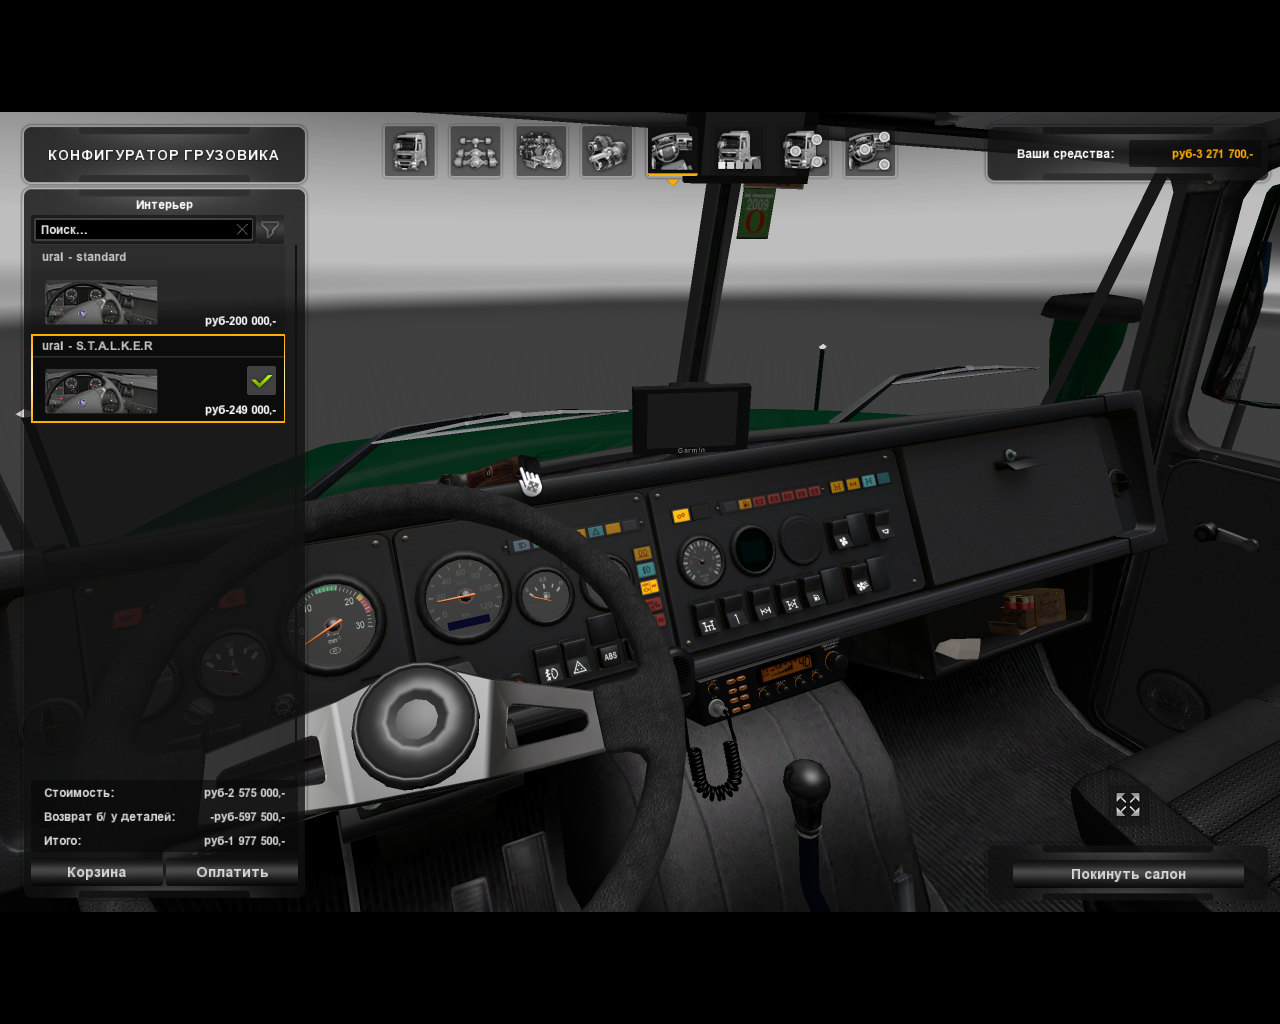Open the Корзина cart
The height and width of the screenshot is (1024, 1280).
pyautogui.click(x=97, y=873)
